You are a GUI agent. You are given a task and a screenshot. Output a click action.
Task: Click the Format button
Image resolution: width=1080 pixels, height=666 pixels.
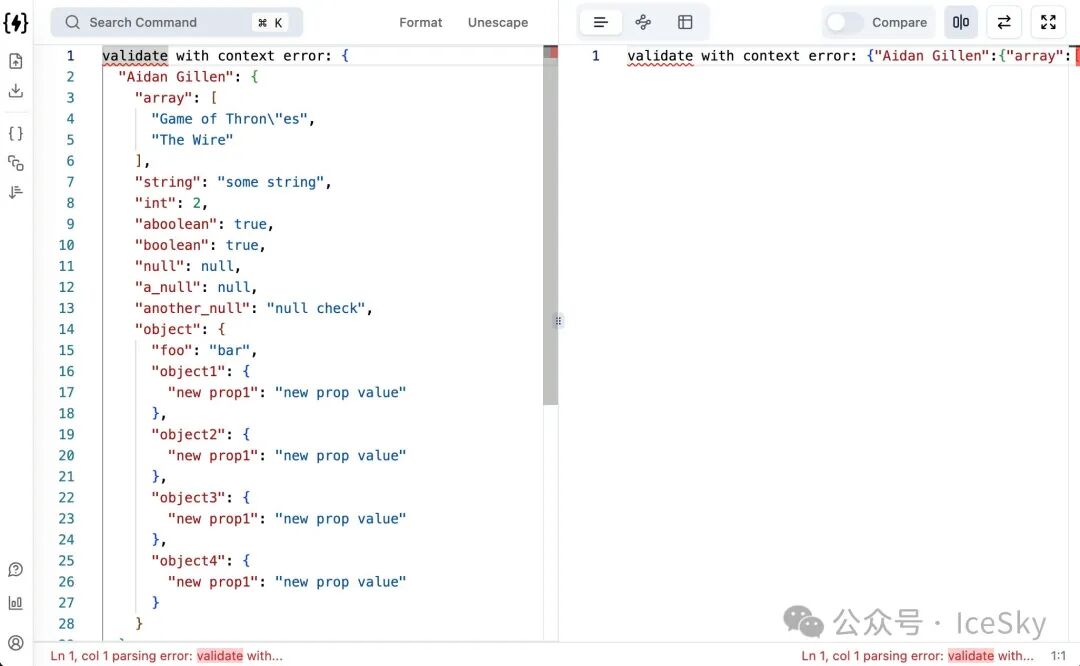point(421,22)
